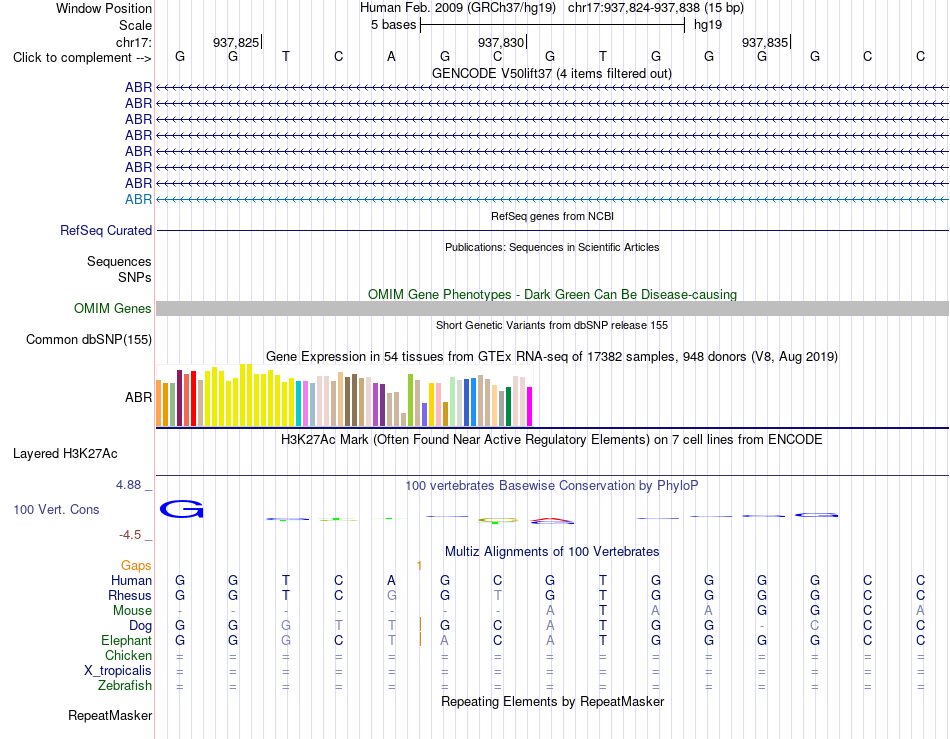Screen dimensions: 950x739
Task: Click the 'Sequences' track label
Action: (119, 261)
